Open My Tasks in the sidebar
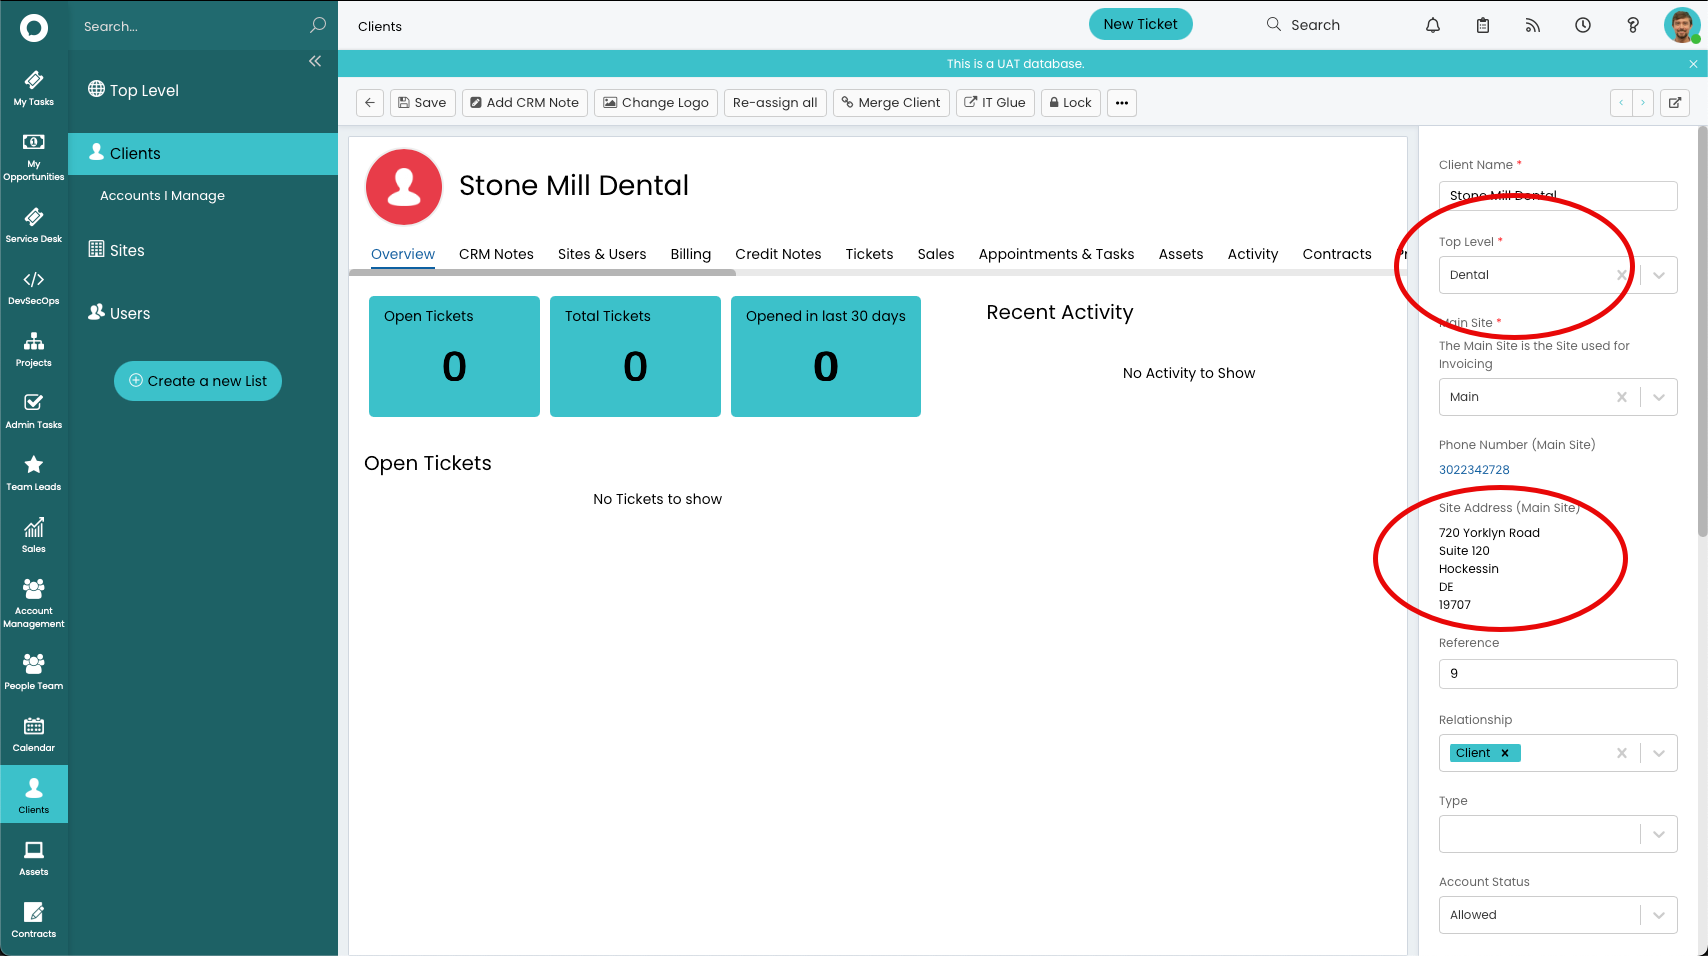 pos(34,88)
